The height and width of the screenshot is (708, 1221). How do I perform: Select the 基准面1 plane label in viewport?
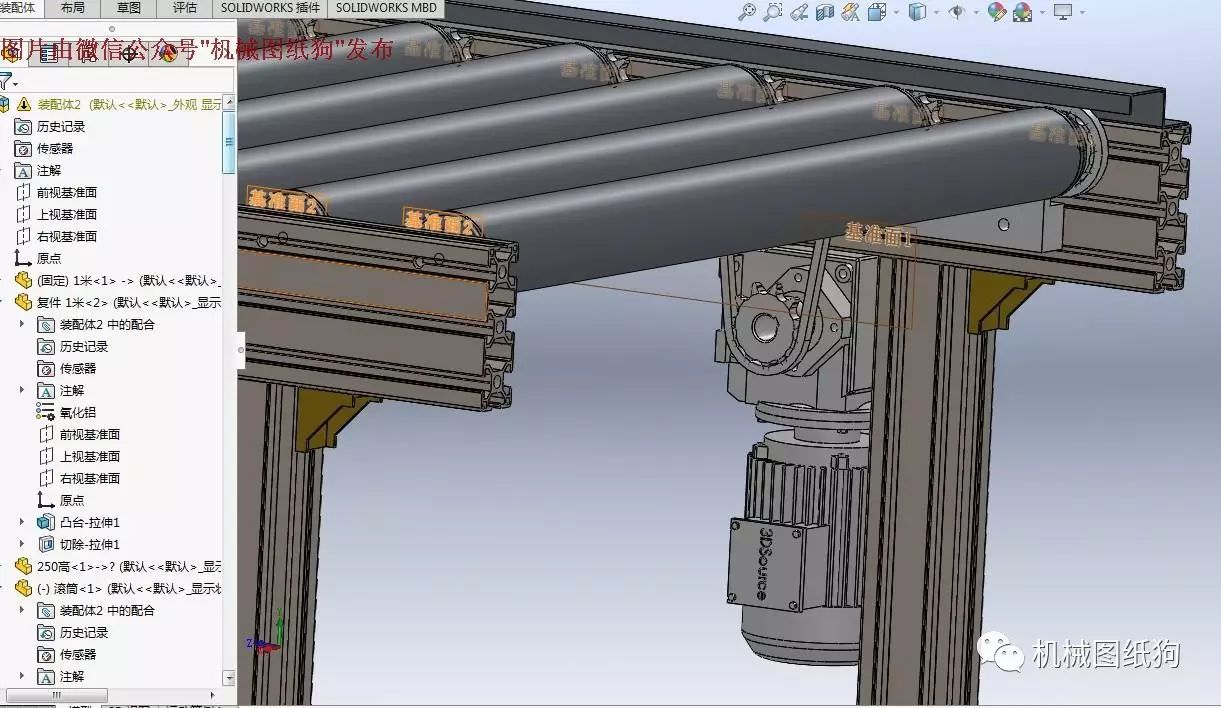point(878,235)
